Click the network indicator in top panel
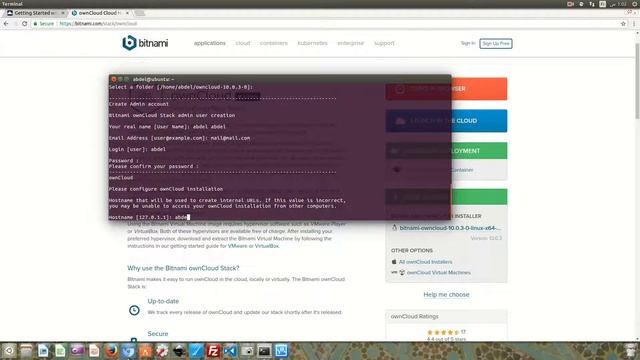 click(592, 4)
